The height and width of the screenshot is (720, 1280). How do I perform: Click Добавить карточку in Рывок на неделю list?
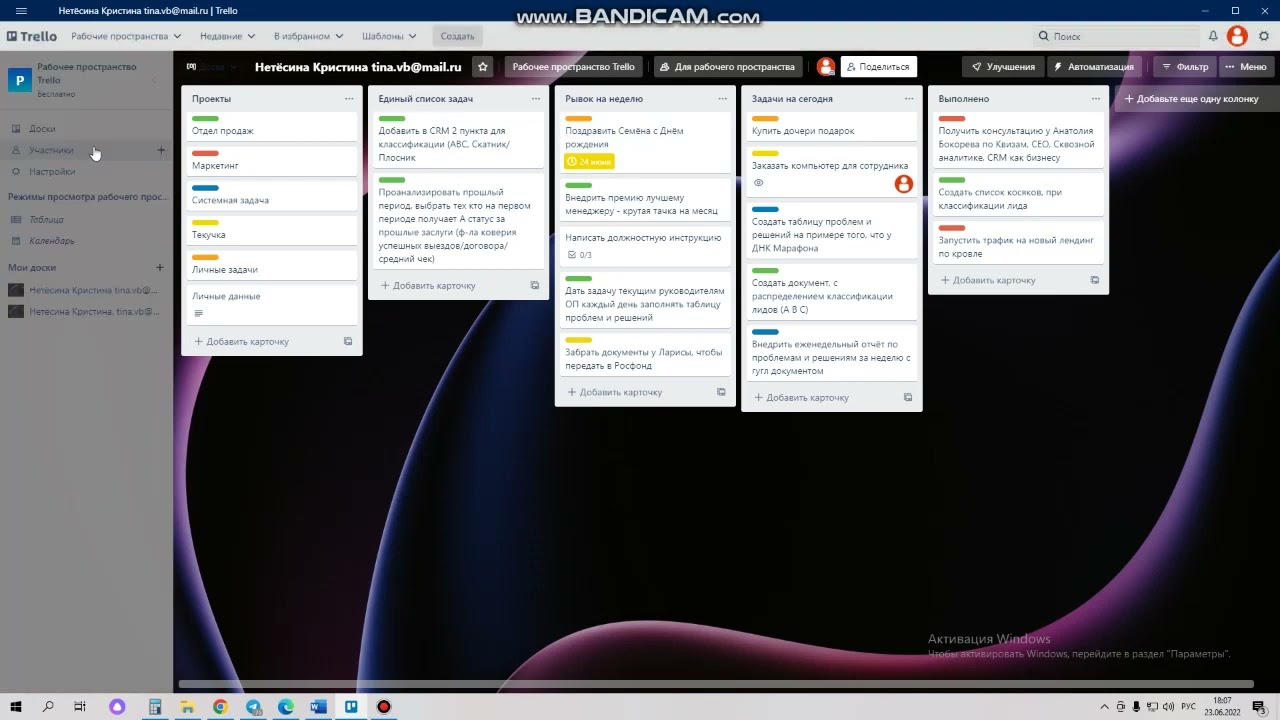coord(615,392)
